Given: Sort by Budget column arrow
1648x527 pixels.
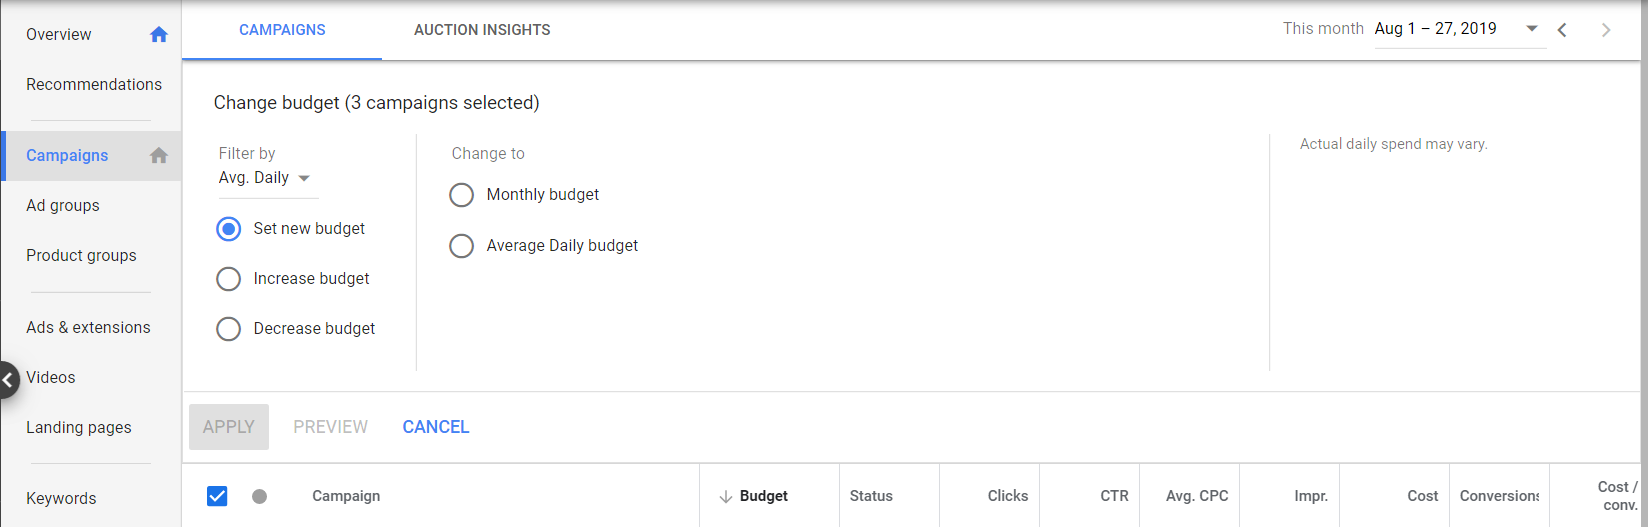Looking at the screenshot, I should point(726,497).
